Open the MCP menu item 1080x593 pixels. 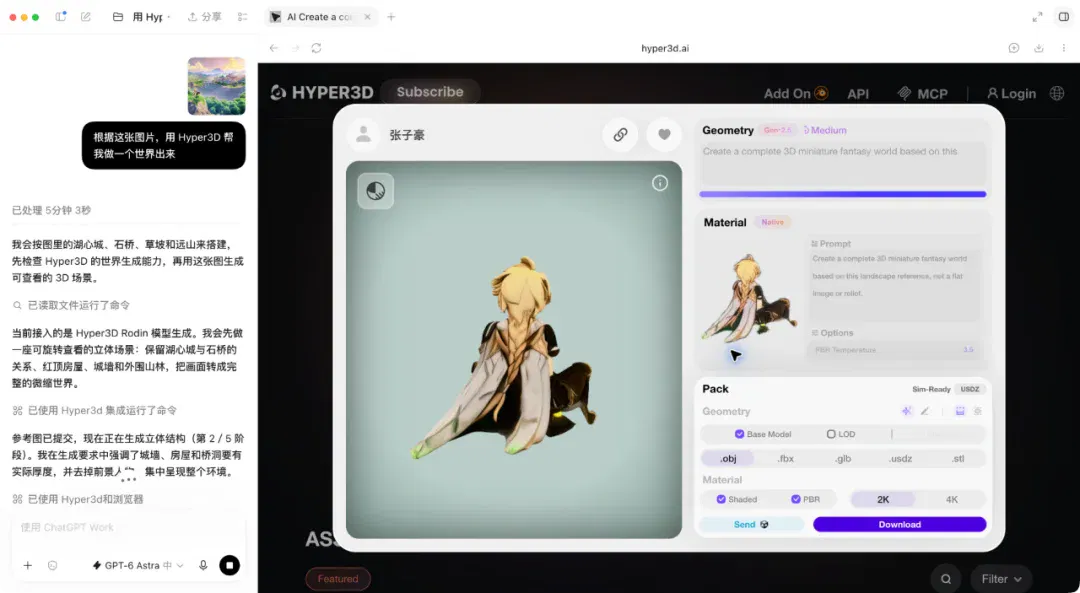[923, 94]
